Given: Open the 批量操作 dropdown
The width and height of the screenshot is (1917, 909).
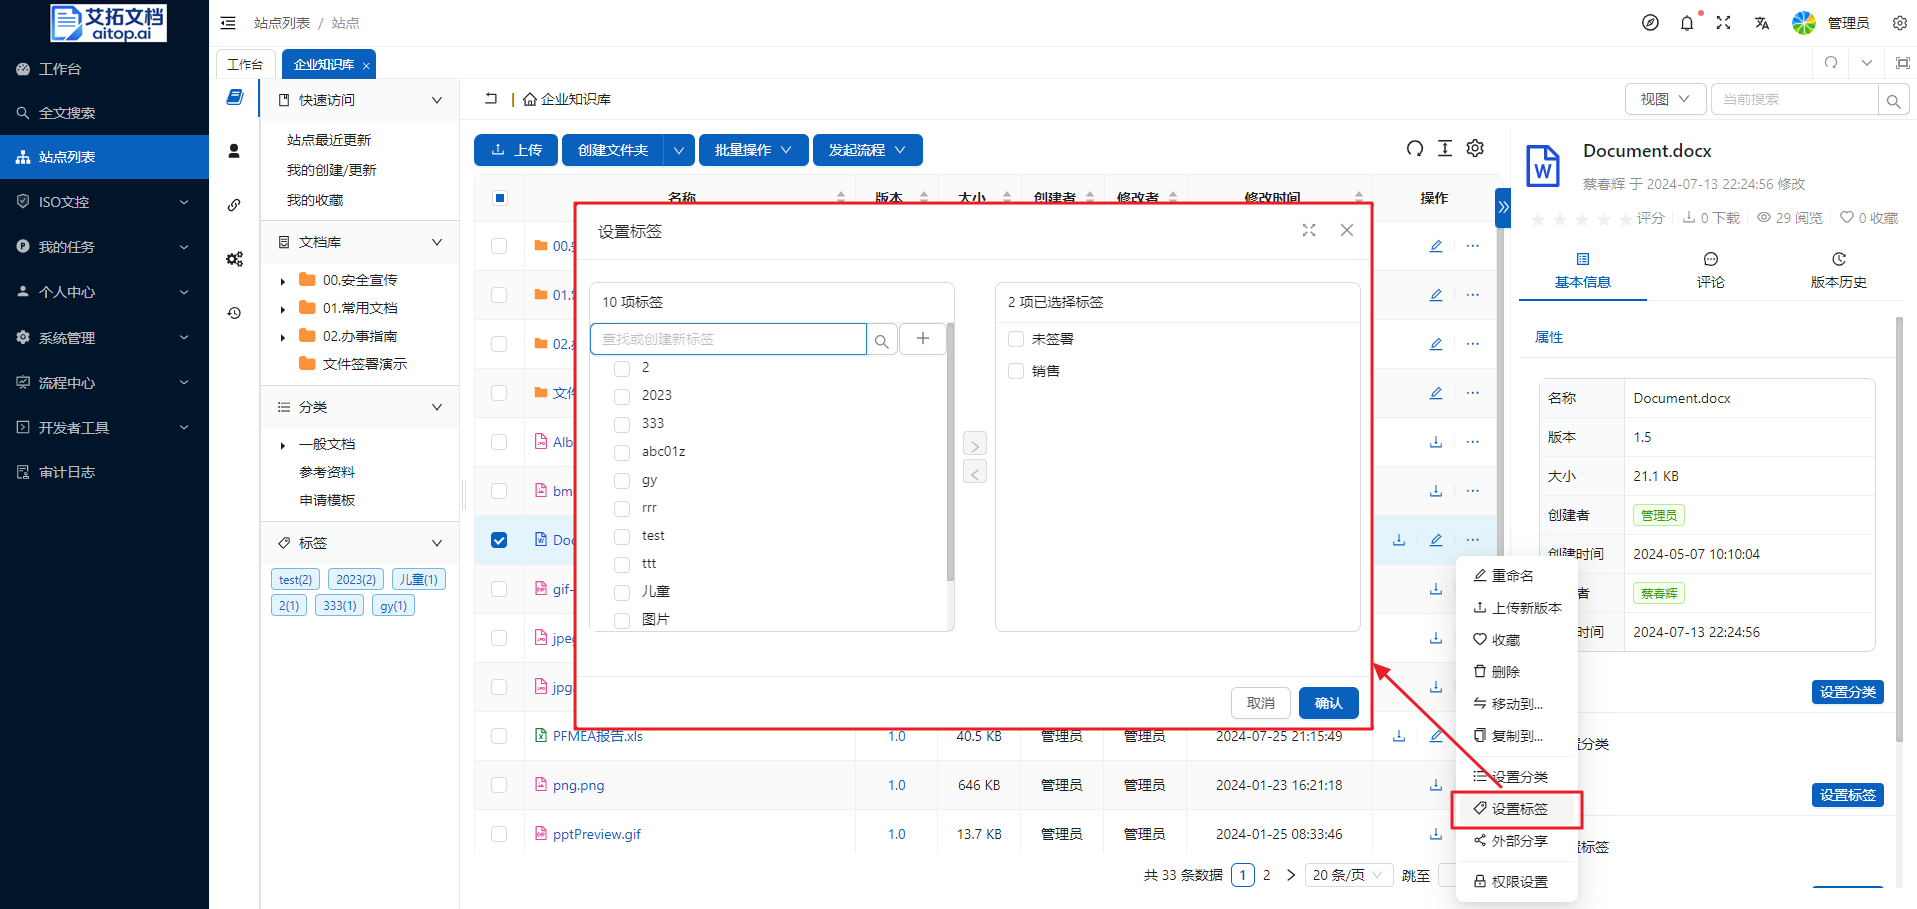Looking at the screenshot, I should [x=752, y=150].
